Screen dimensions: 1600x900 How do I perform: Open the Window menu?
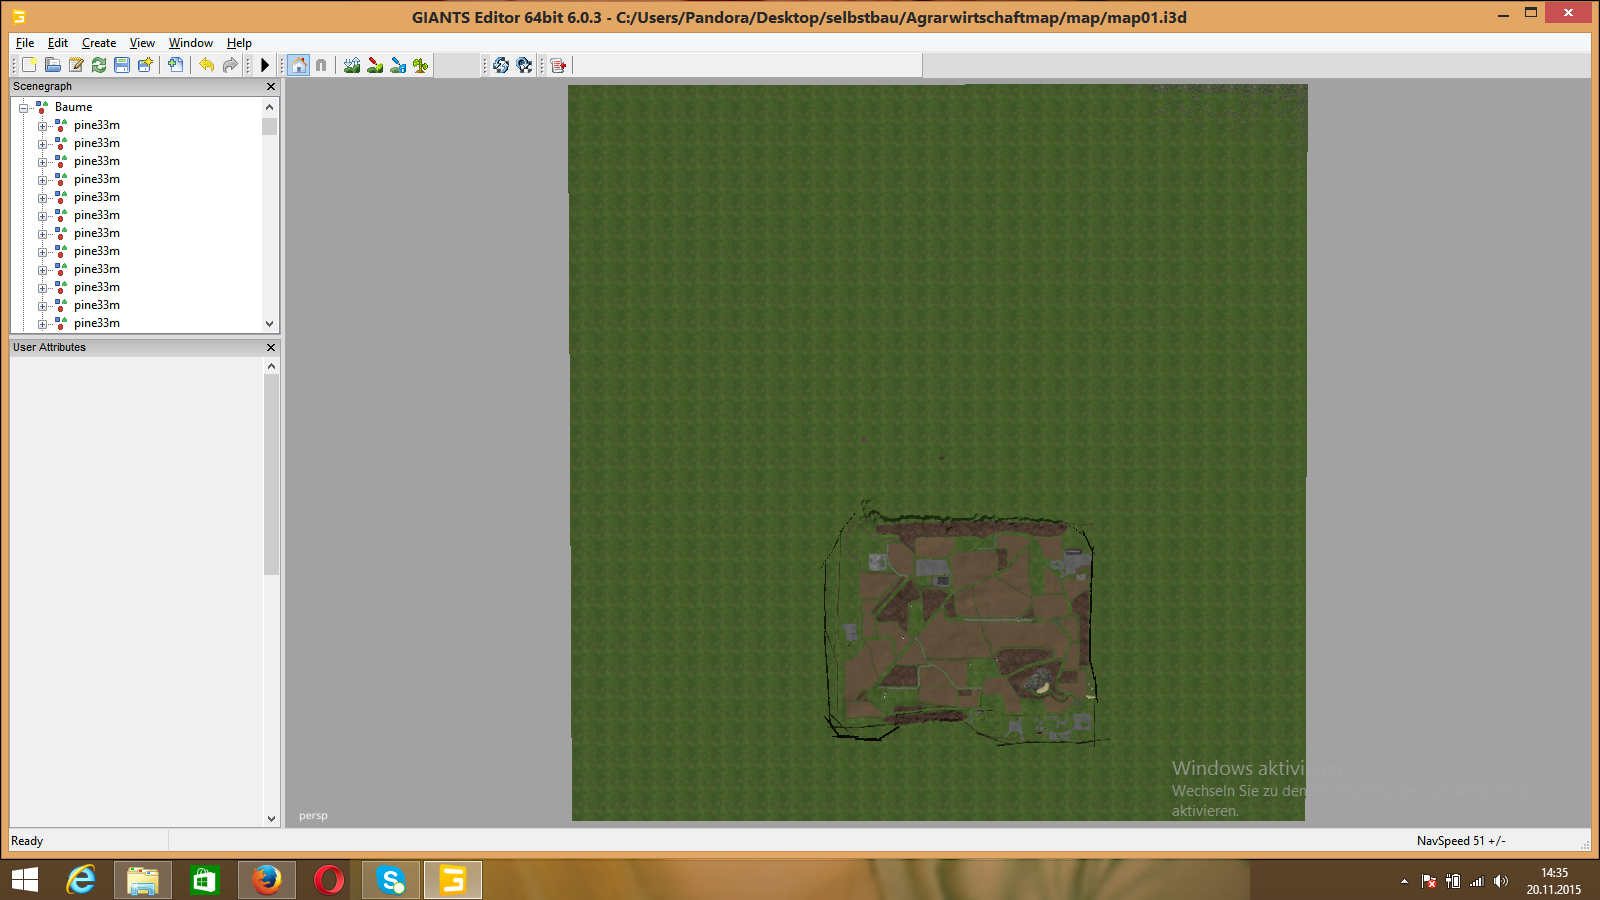coord(190,43)
